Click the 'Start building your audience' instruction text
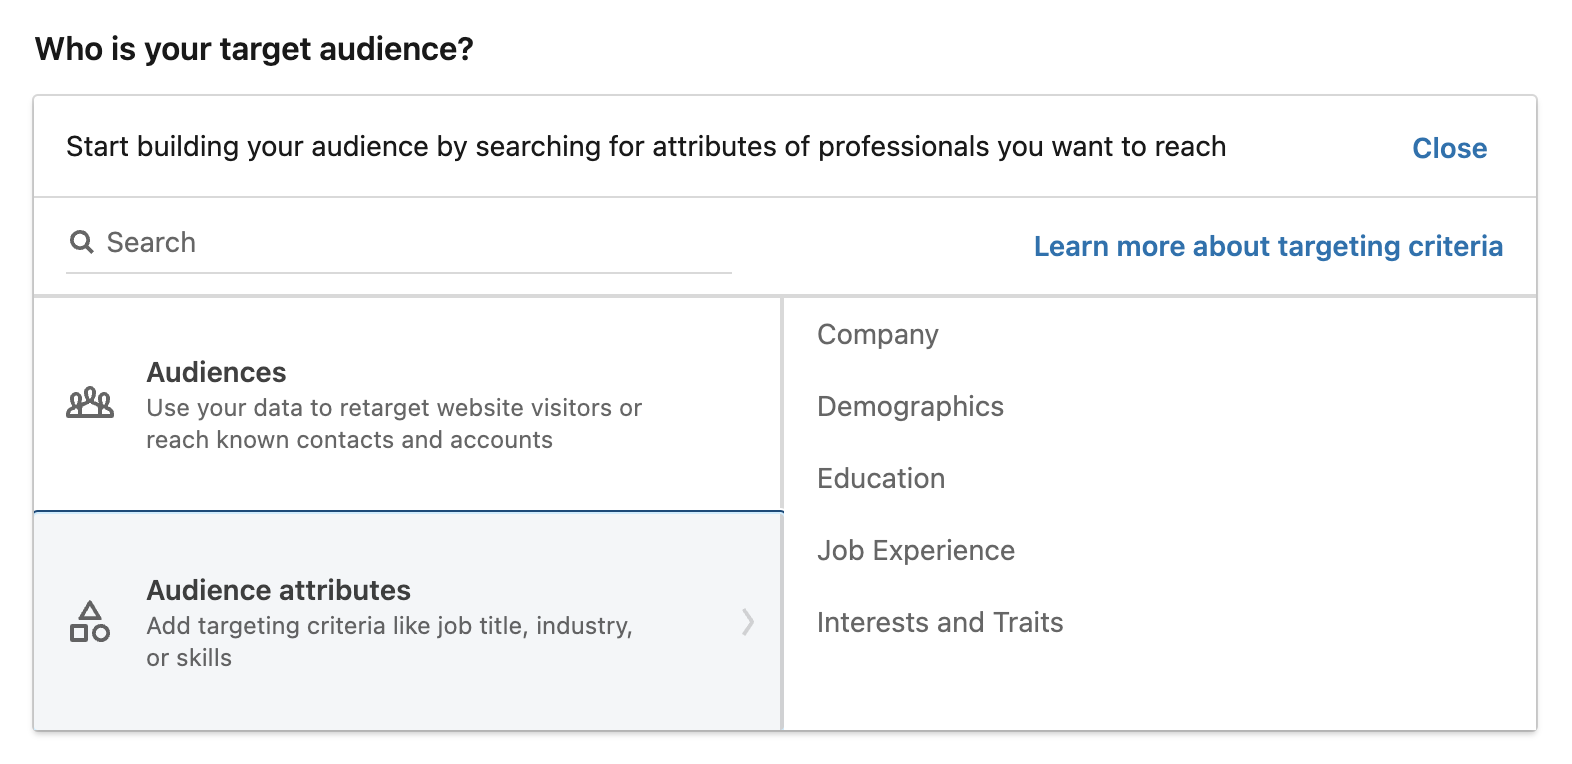The height and width of the screenshot is (764, 1572). point(646,147)
